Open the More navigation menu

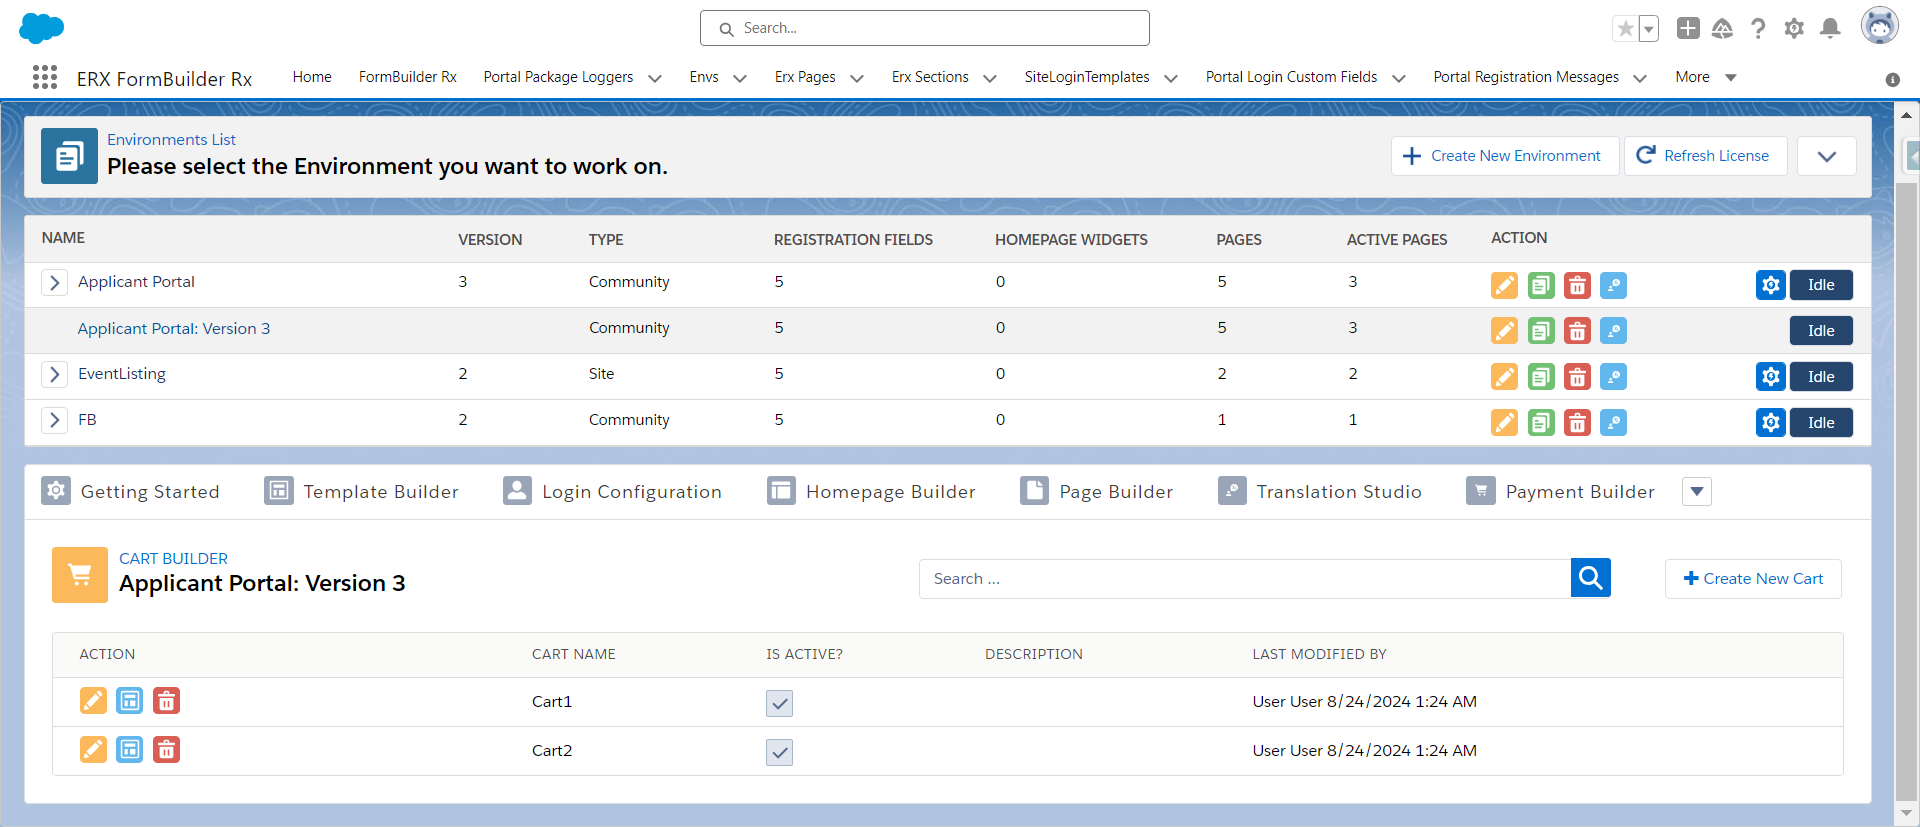click(x=1705, y=77)
